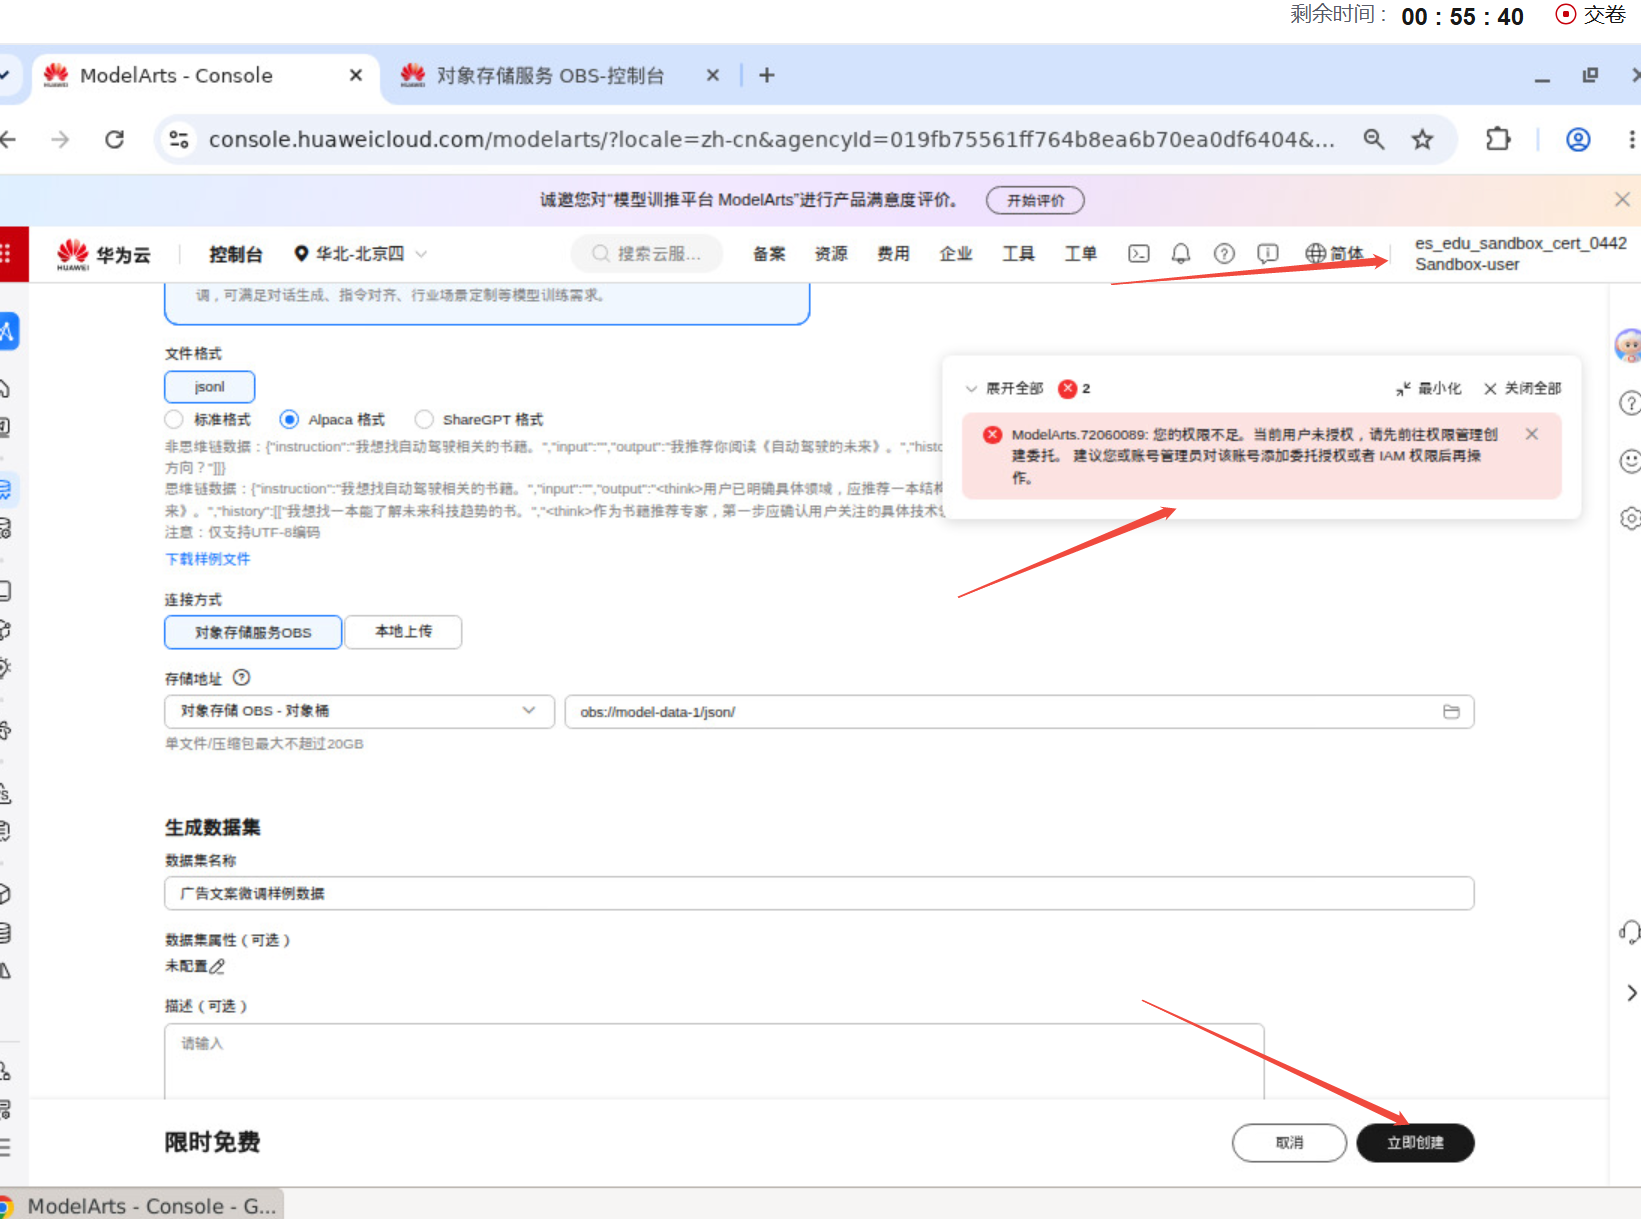Open the headset support icon on right edge
Image resolution: width=1641 pixels, height=1219 pixels.
click(x=1630, y=933)
